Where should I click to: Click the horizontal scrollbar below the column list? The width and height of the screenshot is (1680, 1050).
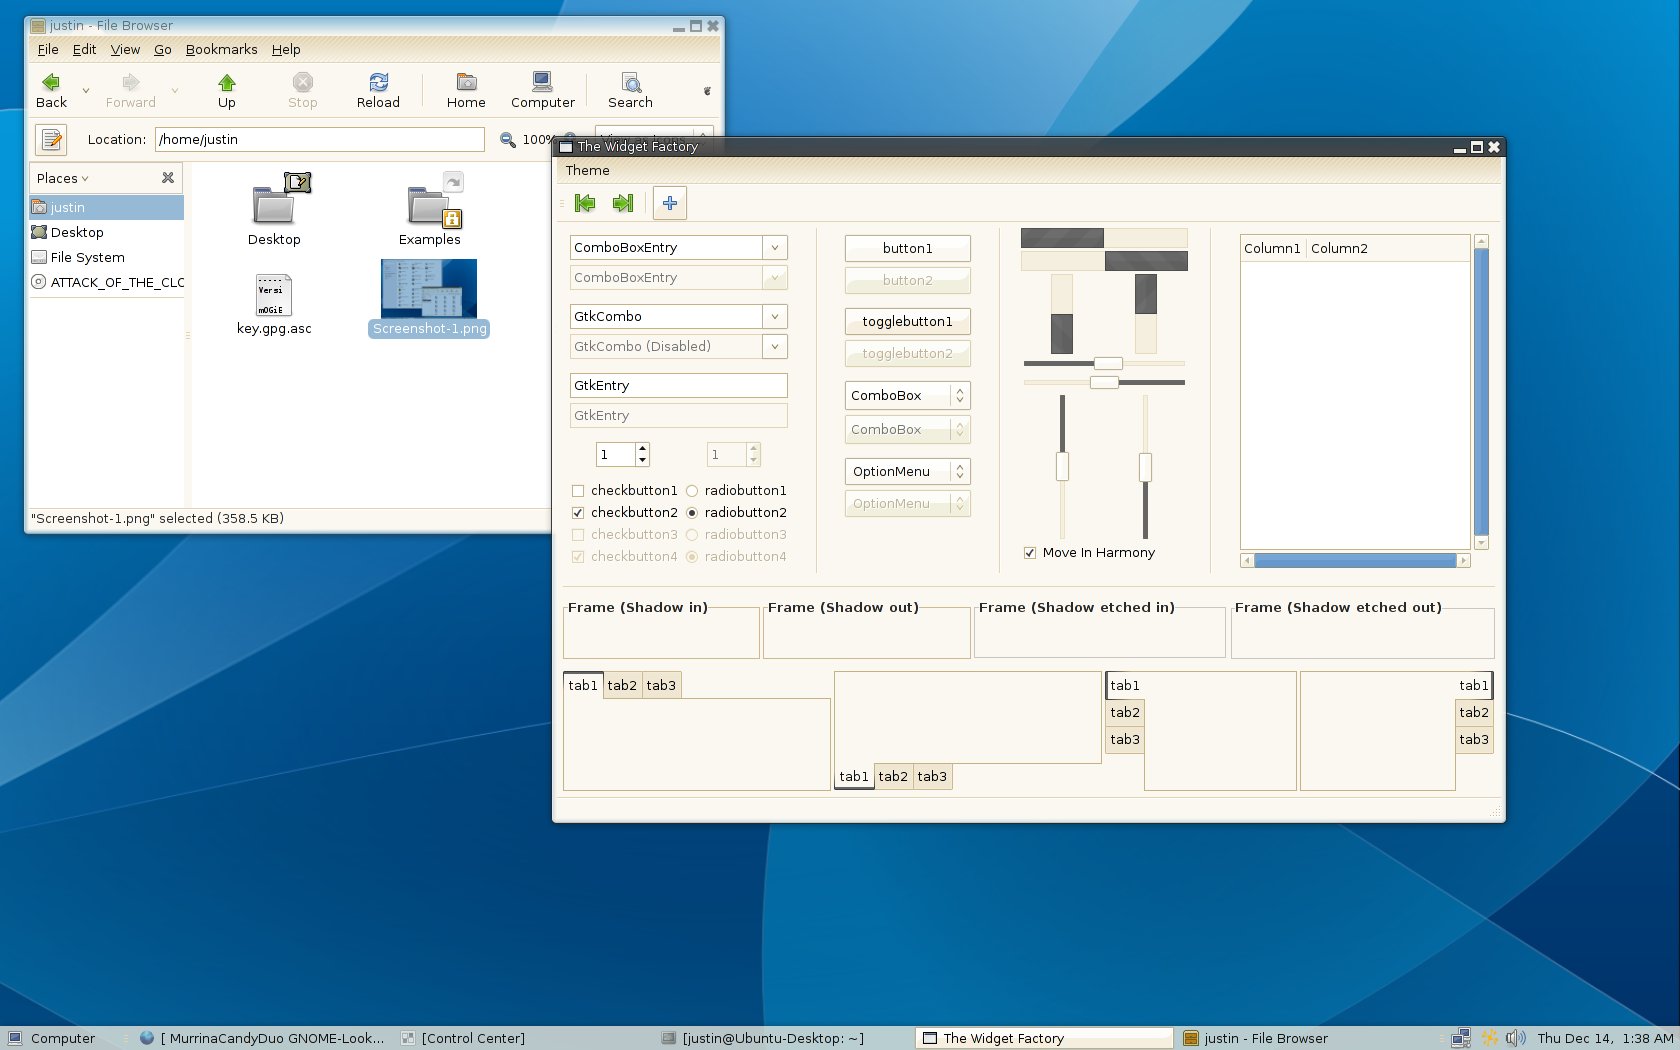pos(1355,561)
